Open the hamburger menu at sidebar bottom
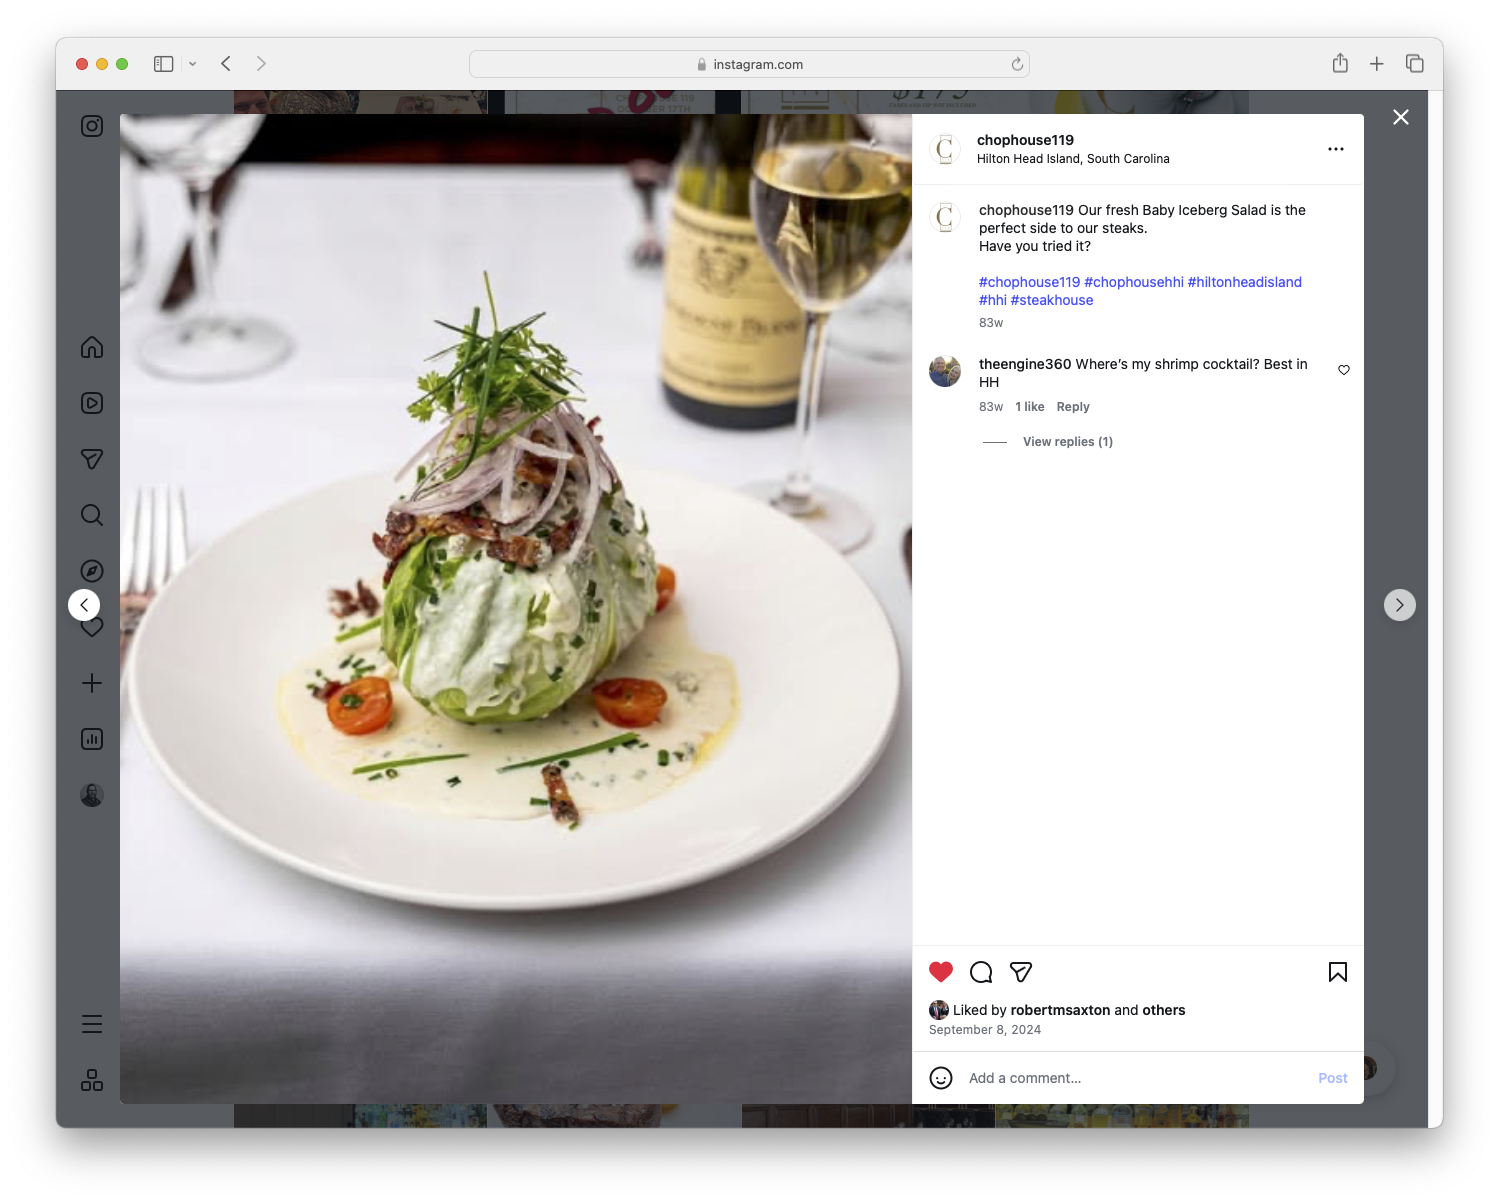 click(x=91, y=1024)
